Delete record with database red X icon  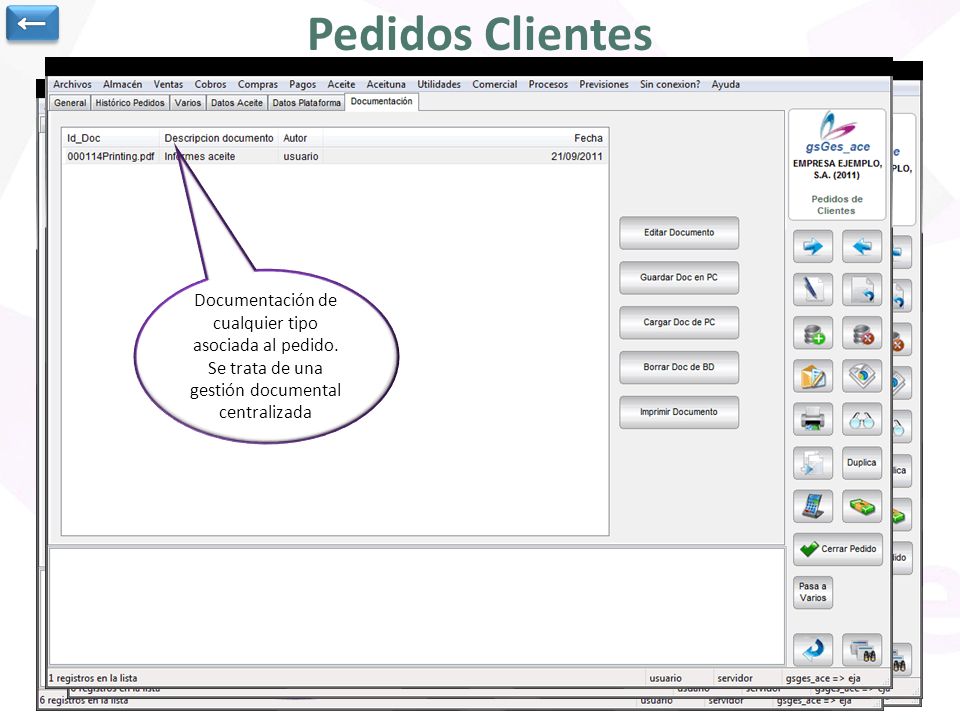click(861, 333)
